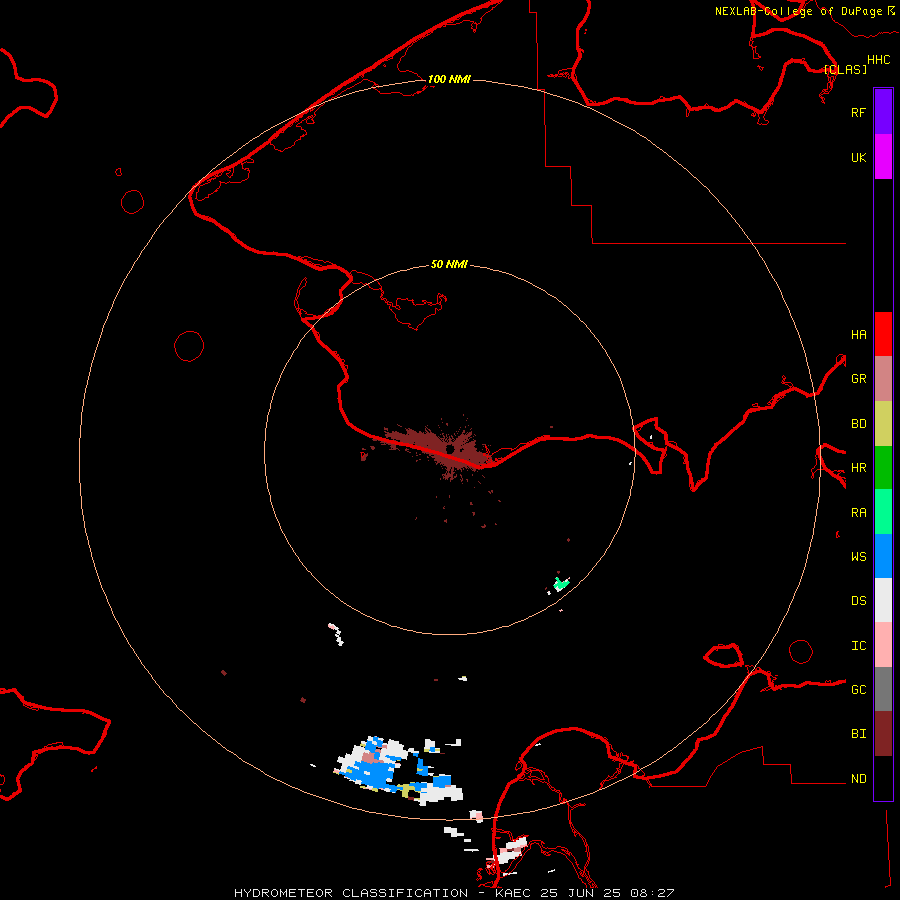The height and width of the screenshot is (900, 900).
Task: Click the WS legend label
Action: [x=858, y=556]
